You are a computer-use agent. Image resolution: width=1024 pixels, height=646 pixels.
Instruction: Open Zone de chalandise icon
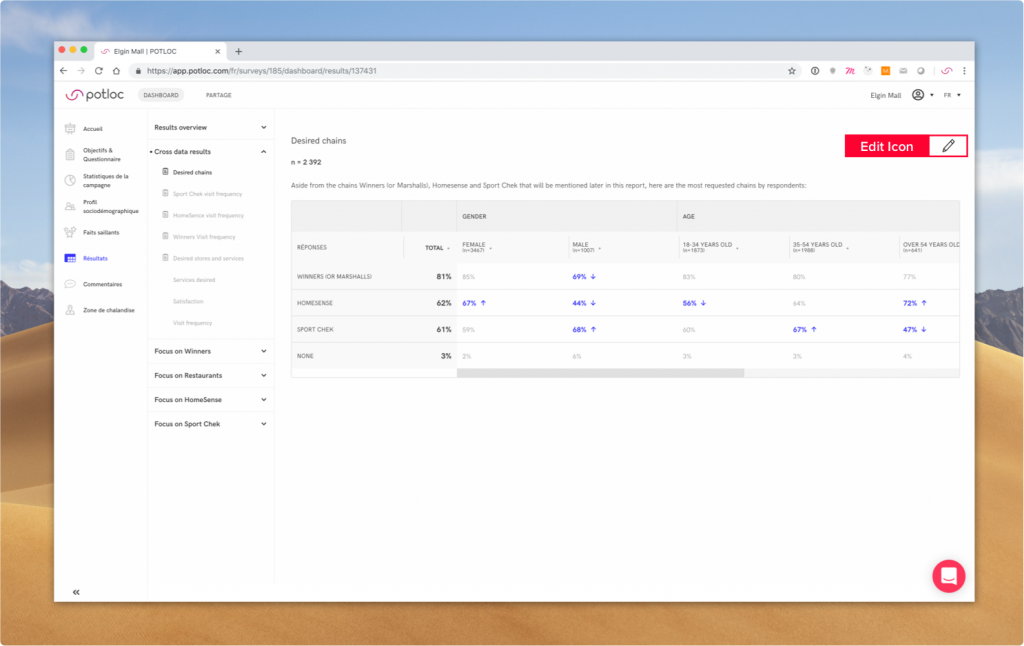click(70, 310)
